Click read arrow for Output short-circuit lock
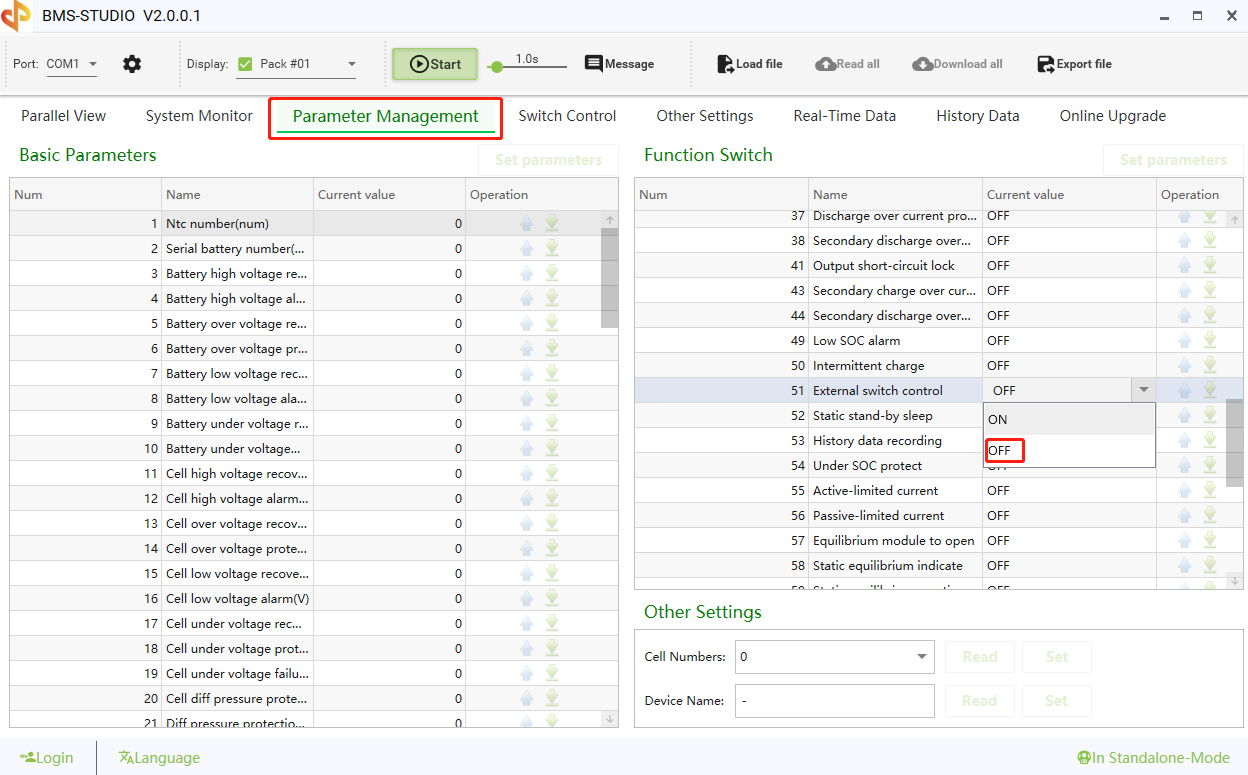This screenshot has height=775, width=1248. click(x=1185, y=265)
